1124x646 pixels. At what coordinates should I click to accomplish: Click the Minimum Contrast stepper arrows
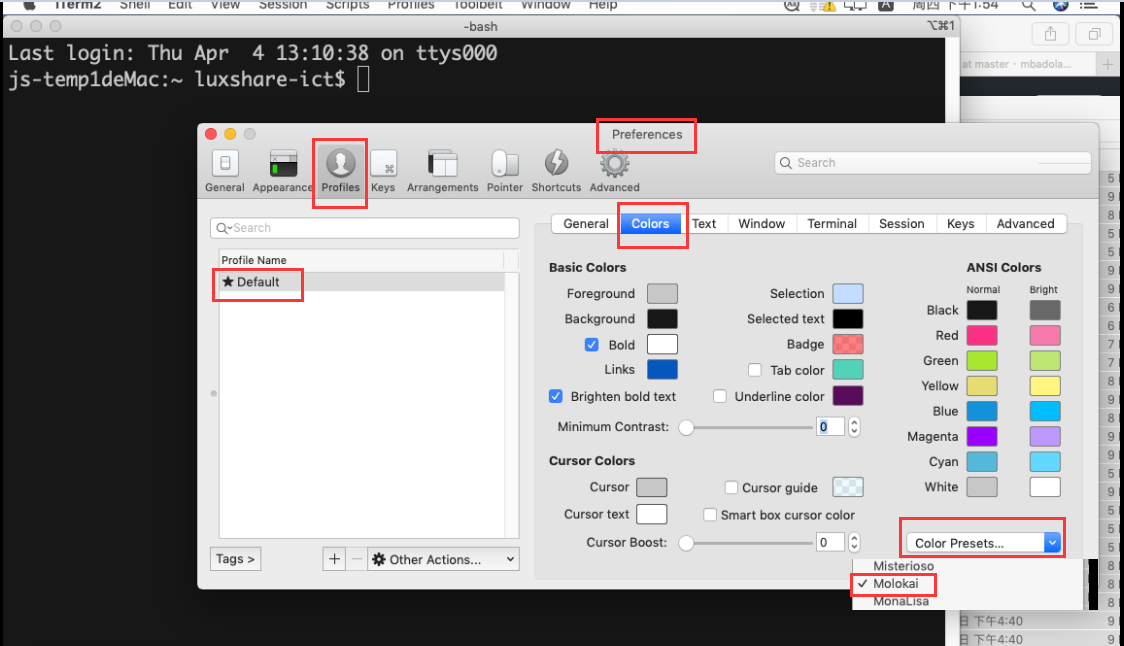[x=854, y=427]
